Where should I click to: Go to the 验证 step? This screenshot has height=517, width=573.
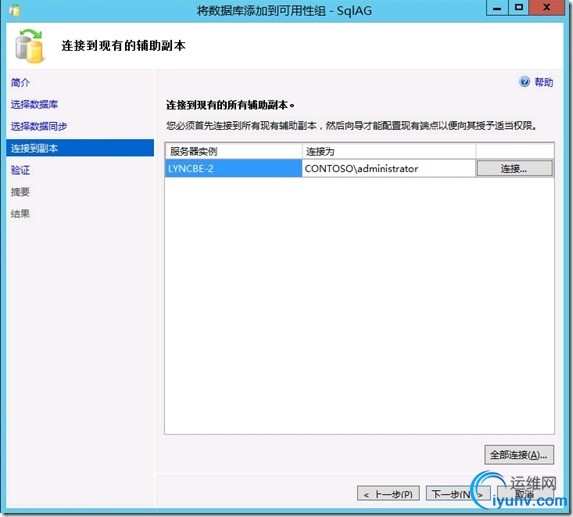coord(20,170)
